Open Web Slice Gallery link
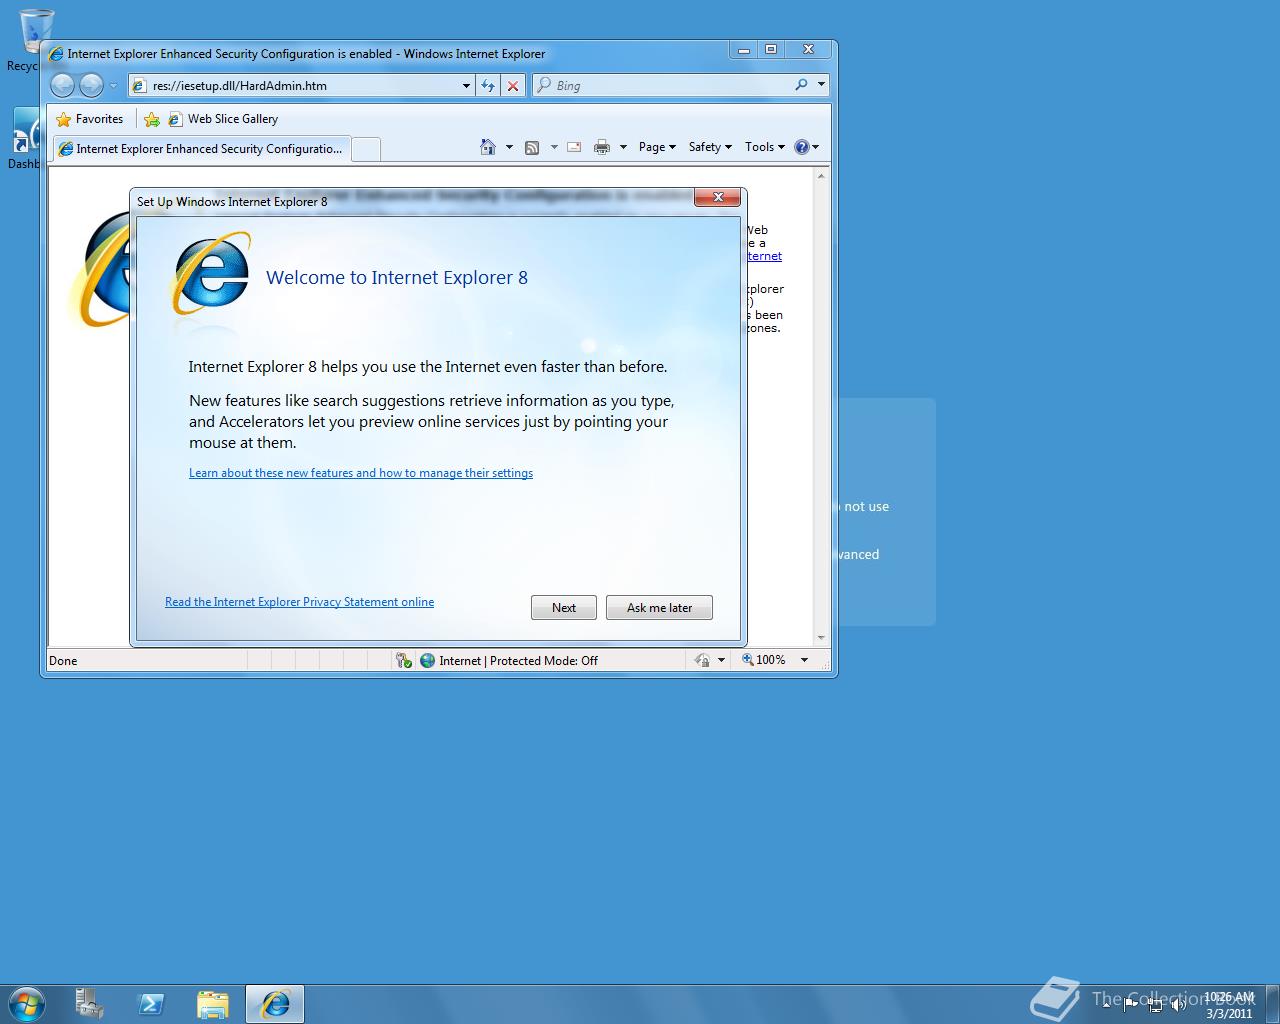This screenshot has height=1024, width=1280. 223,119
